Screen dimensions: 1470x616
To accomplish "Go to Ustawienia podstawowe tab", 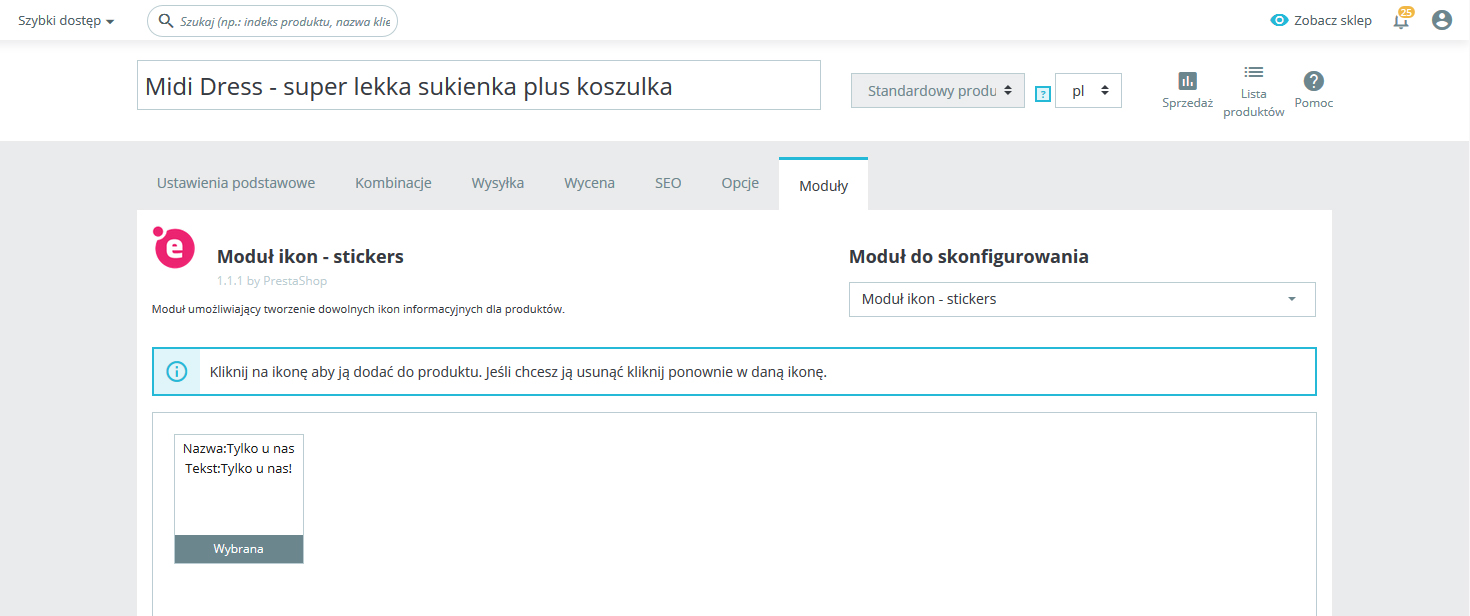I will [x=236, y=183].
